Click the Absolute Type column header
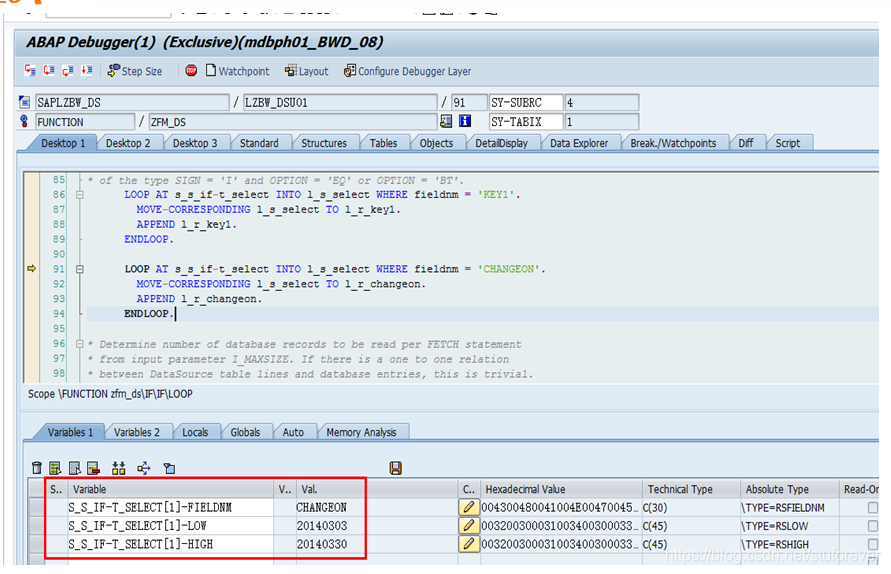Image resolution: width=891 pixels, height=574 pixels. (x=789, y=489)
